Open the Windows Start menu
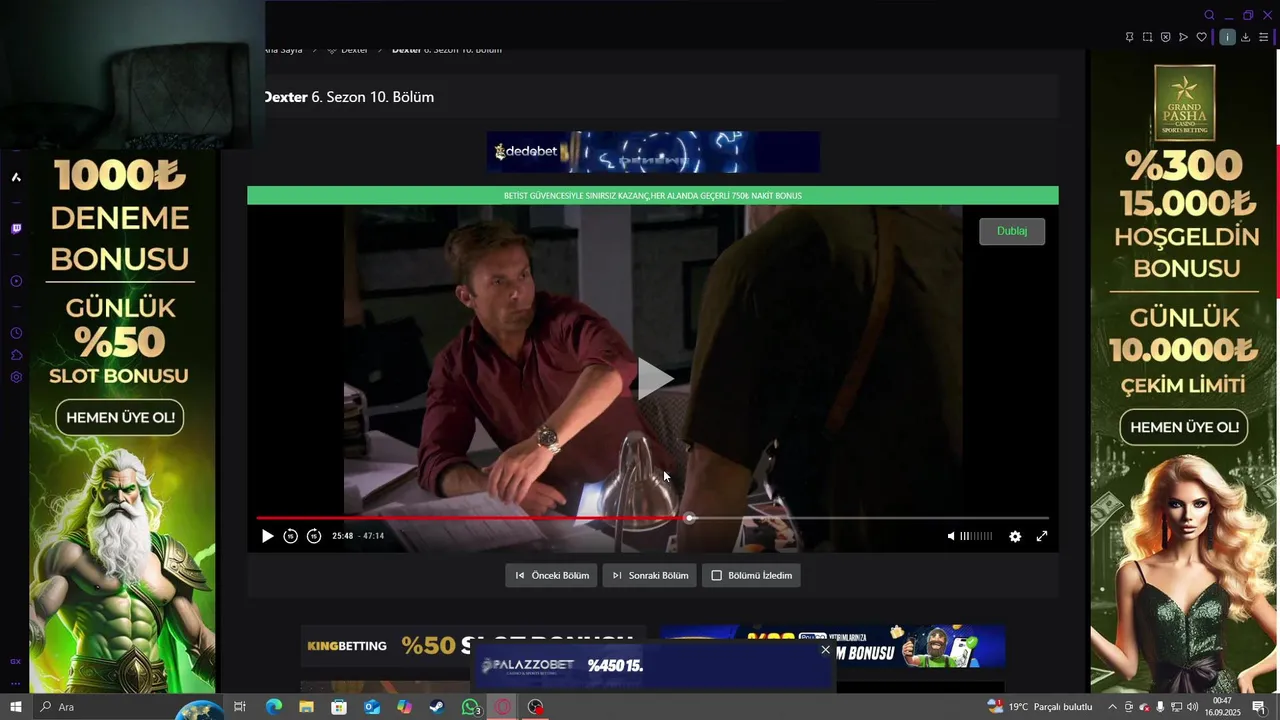This screenshot has width=1280, height=720. 16,707
